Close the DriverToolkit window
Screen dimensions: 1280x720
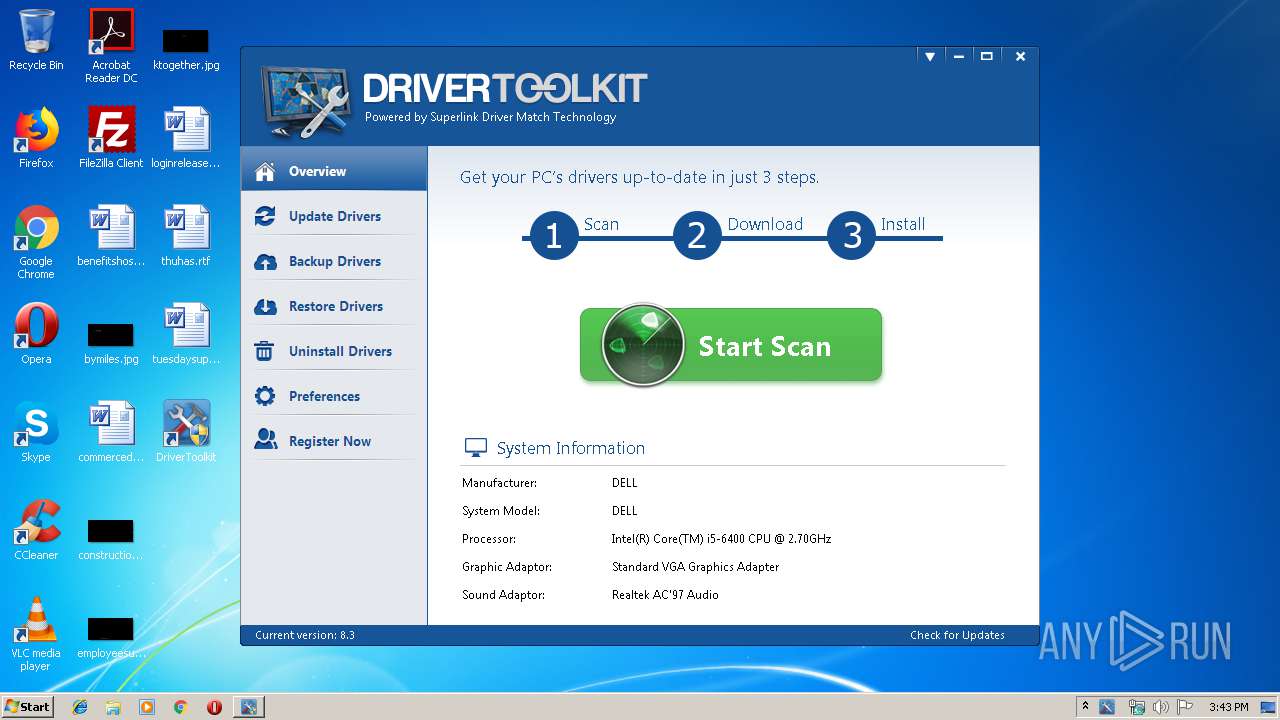(x=1020, y=57)
